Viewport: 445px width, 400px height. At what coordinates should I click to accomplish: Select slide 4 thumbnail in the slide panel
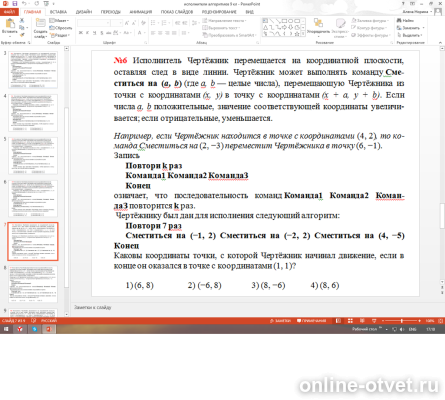(33, 113)
